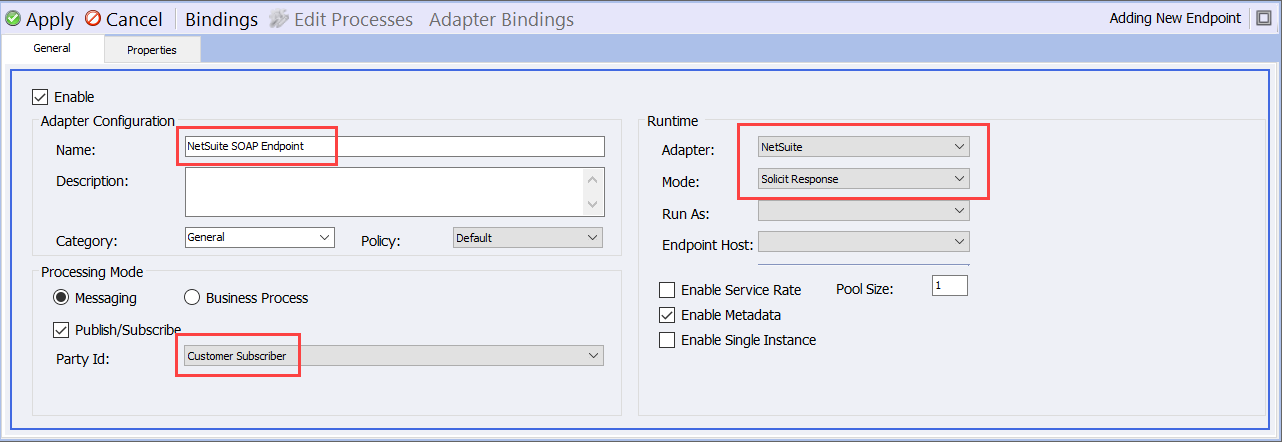Open the Category dropdown set to General
The image size is (1282, 442).
tap(259, 238)
